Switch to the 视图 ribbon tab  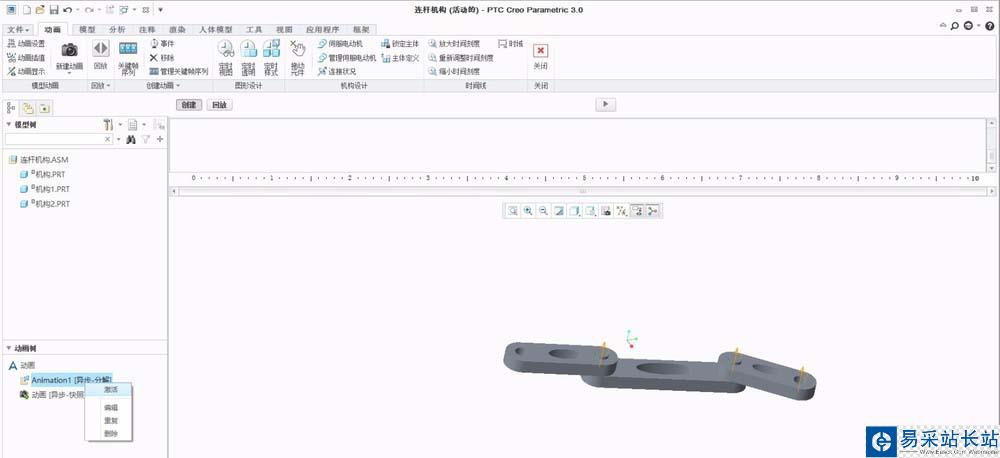(x=284, y=29)
